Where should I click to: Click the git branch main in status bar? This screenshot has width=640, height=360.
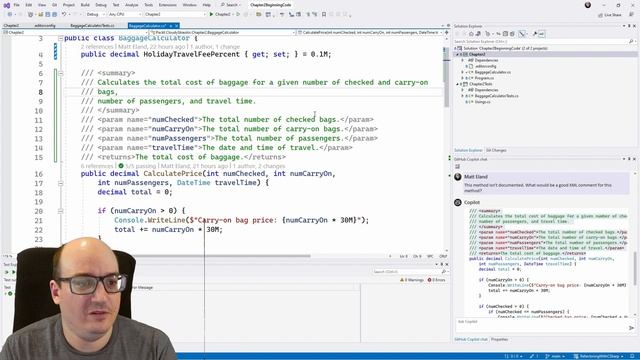pos(555,356)
